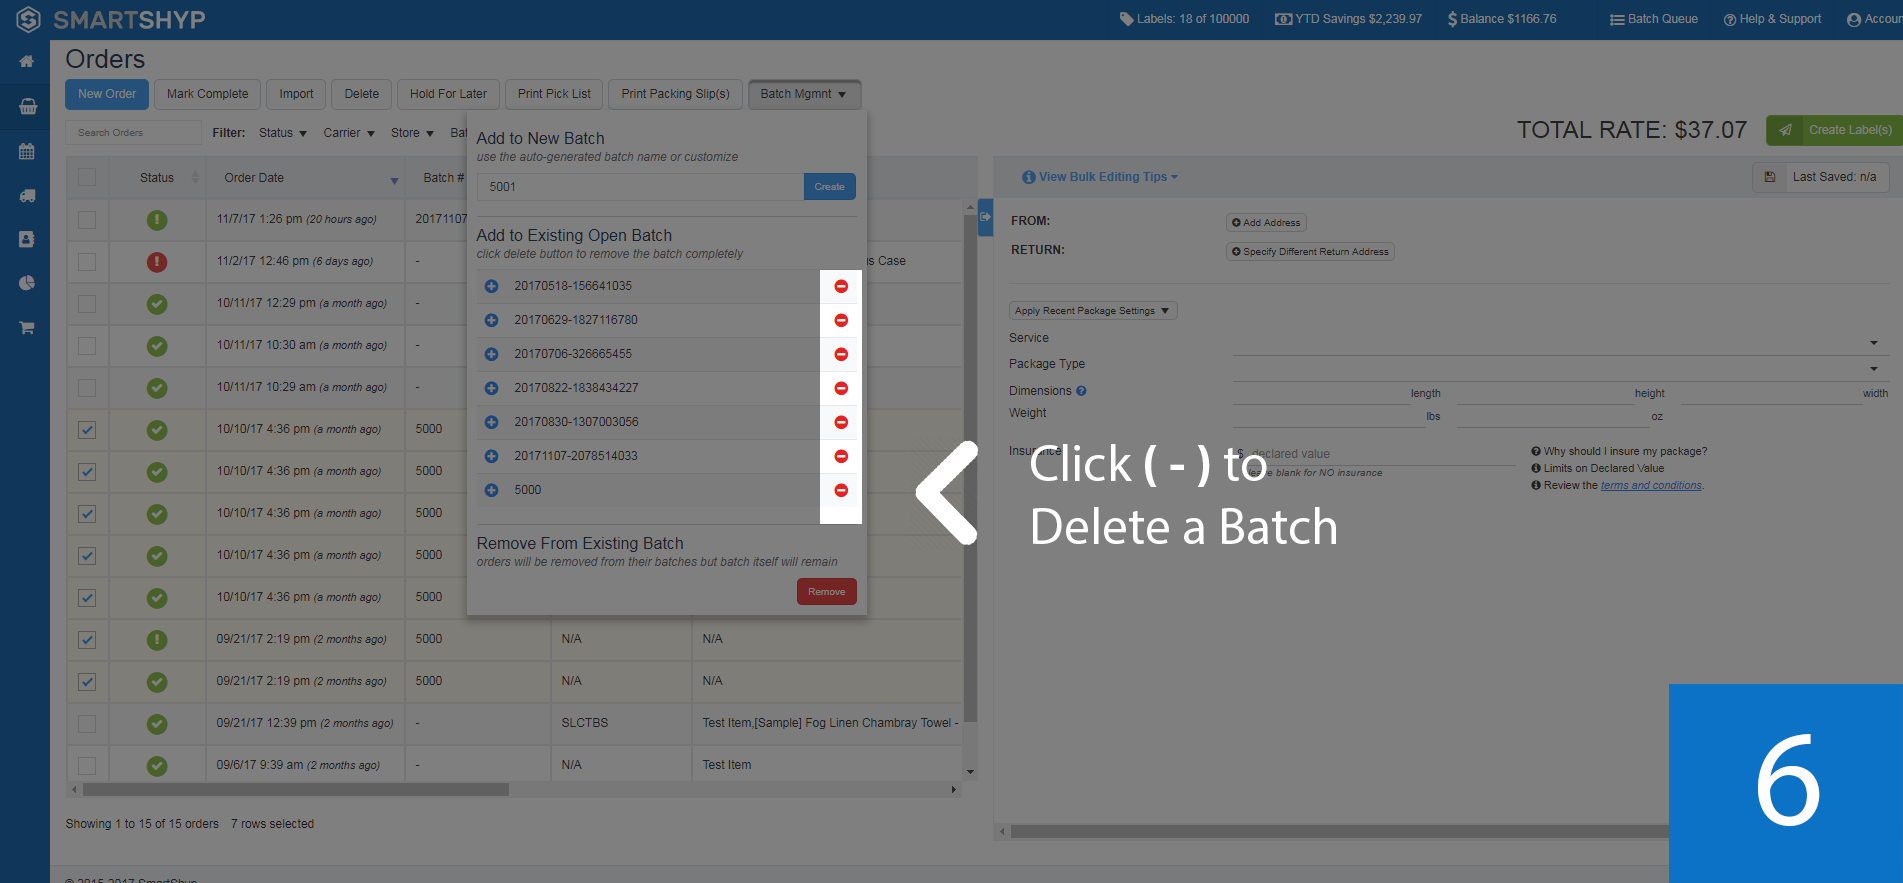Uncheck the 09/21/17 2:19 pm error-status order
Image resolution: width=1903 pixels, height=883 pixels.
[x=87, y=640]
